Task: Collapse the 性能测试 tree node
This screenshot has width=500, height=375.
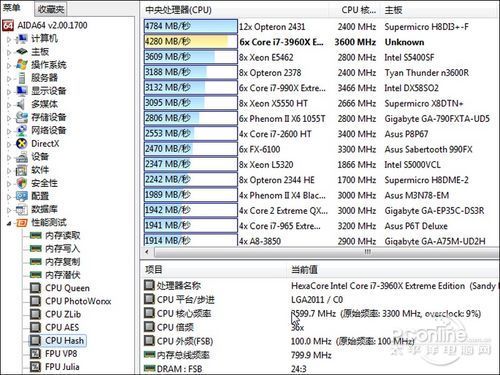Action: pyautogui.click(x=9, y=223)
